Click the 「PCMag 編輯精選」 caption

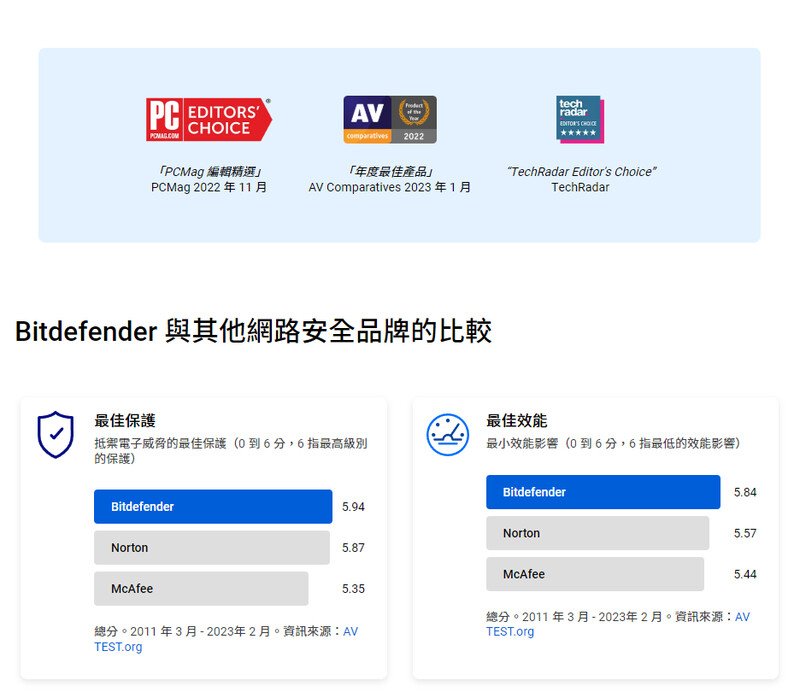209,172
